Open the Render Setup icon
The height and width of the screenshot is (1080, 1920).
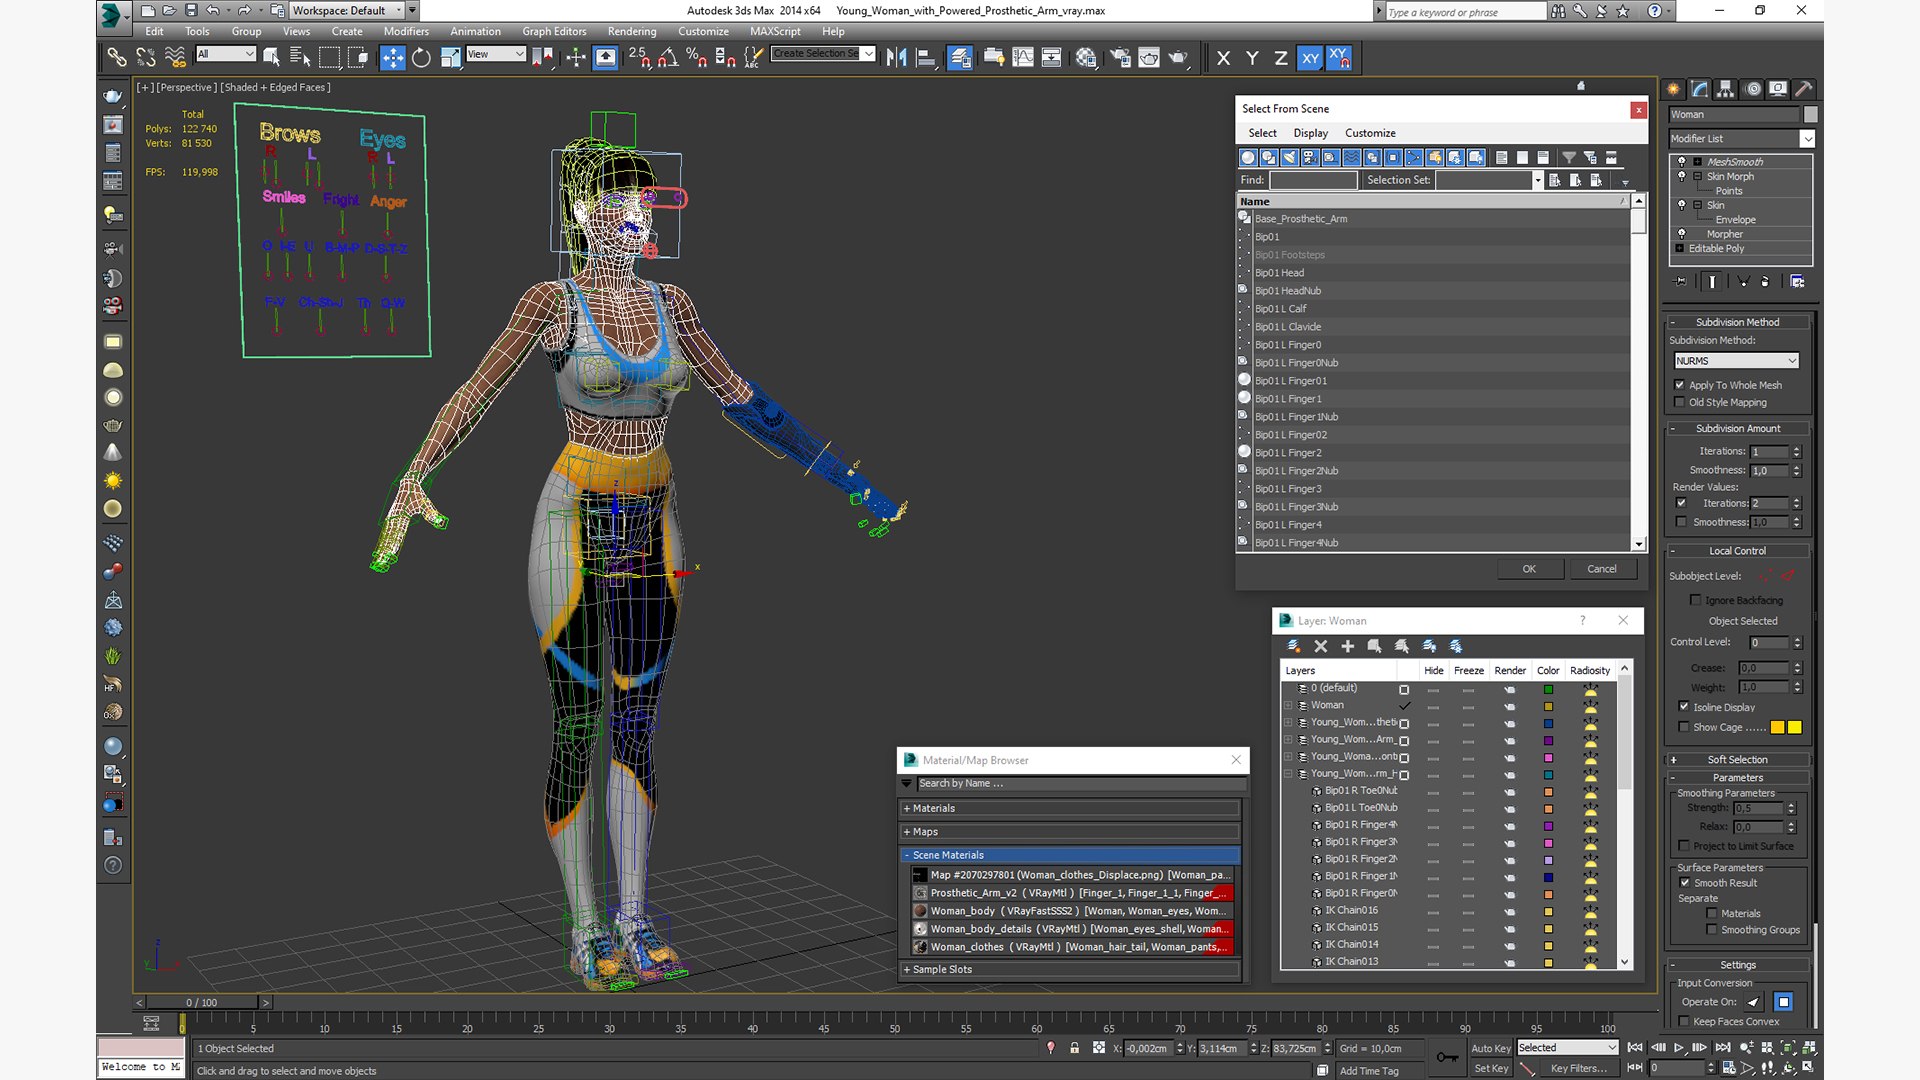1120,58
